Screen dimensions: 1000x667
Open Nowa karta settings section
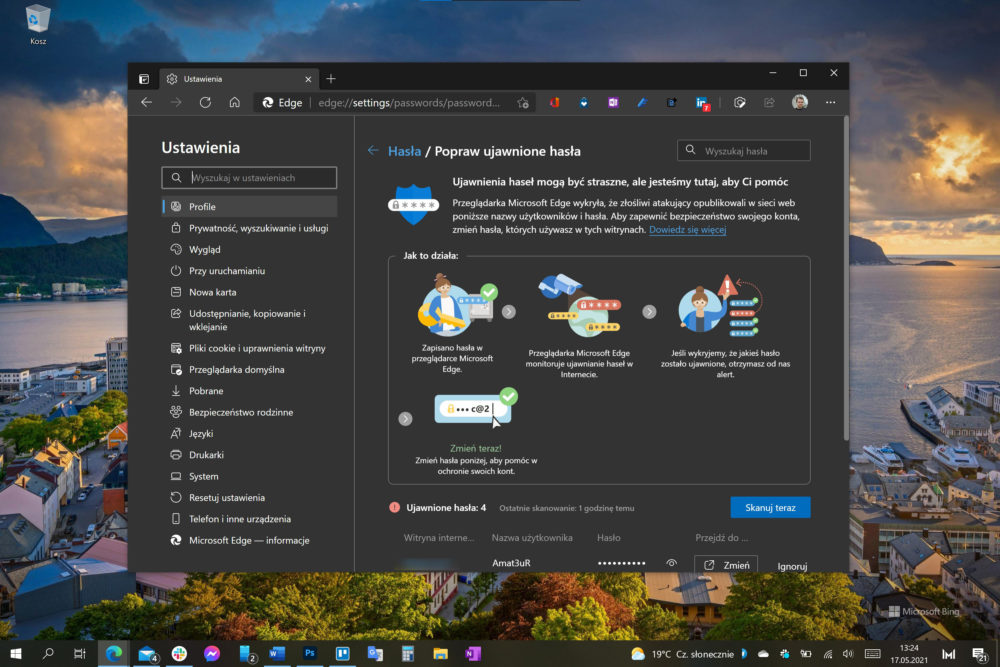[249, 292]
